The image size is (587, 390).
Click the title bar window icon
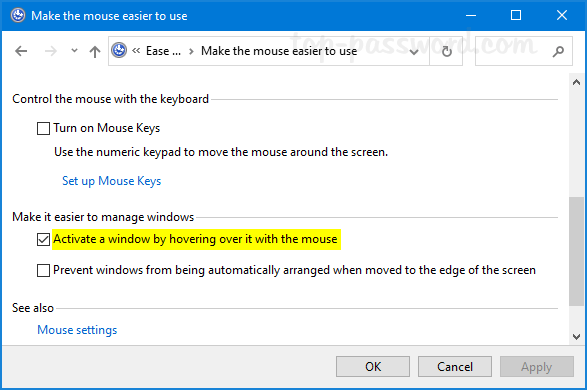pyautogui.click(x=18, y=15)
